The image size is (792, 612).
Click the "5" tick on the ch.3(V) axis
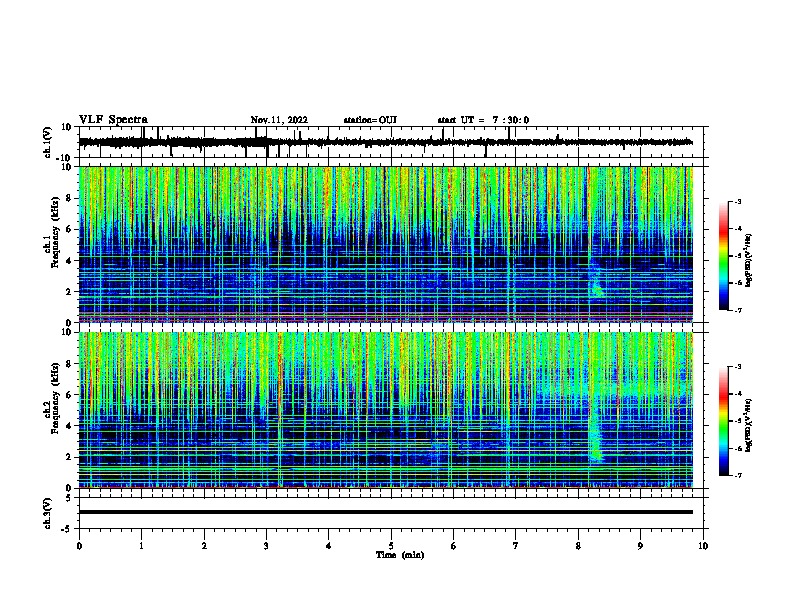pyautogui.click(x=69, y=498)
